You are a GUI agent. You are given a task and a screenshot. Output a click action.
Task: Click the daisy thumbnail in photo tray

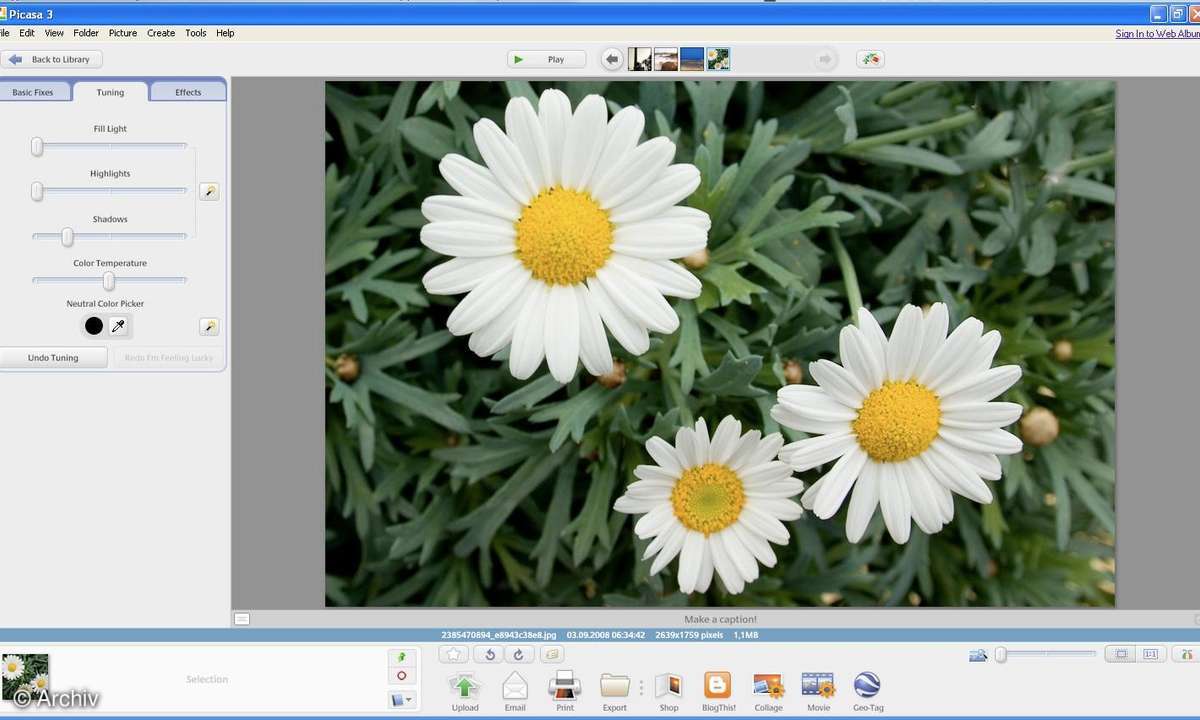25,677
